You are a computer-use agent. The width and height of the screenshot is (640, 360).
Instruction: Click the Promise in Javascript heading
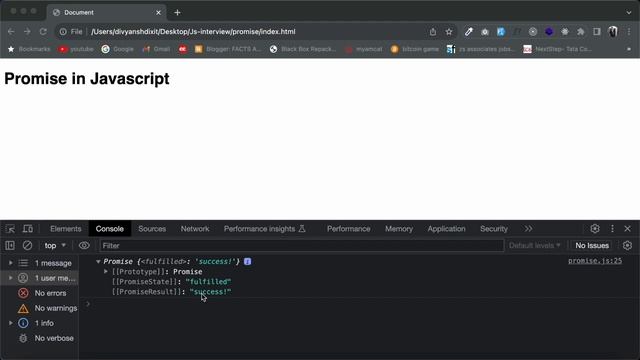[x=87, y=78]
